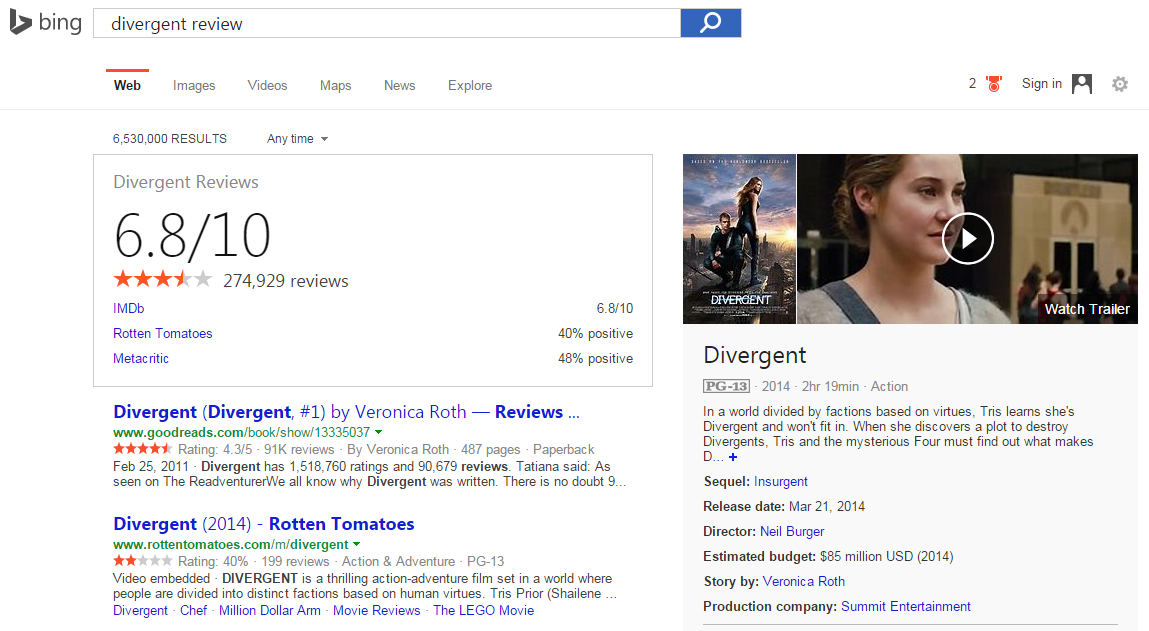Open the Metacritic reviews link
Image resolution: width=1149 pixels, height=631 pixels.
(141, 359)
